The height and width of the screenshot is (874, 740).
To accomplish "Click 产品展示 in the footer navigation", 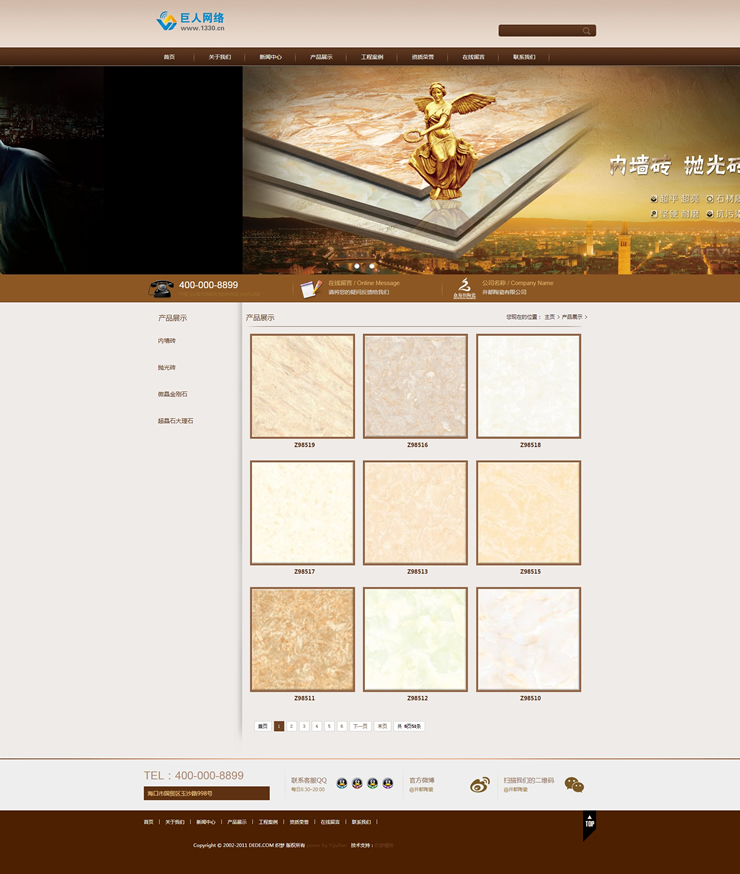I will 237,822.
